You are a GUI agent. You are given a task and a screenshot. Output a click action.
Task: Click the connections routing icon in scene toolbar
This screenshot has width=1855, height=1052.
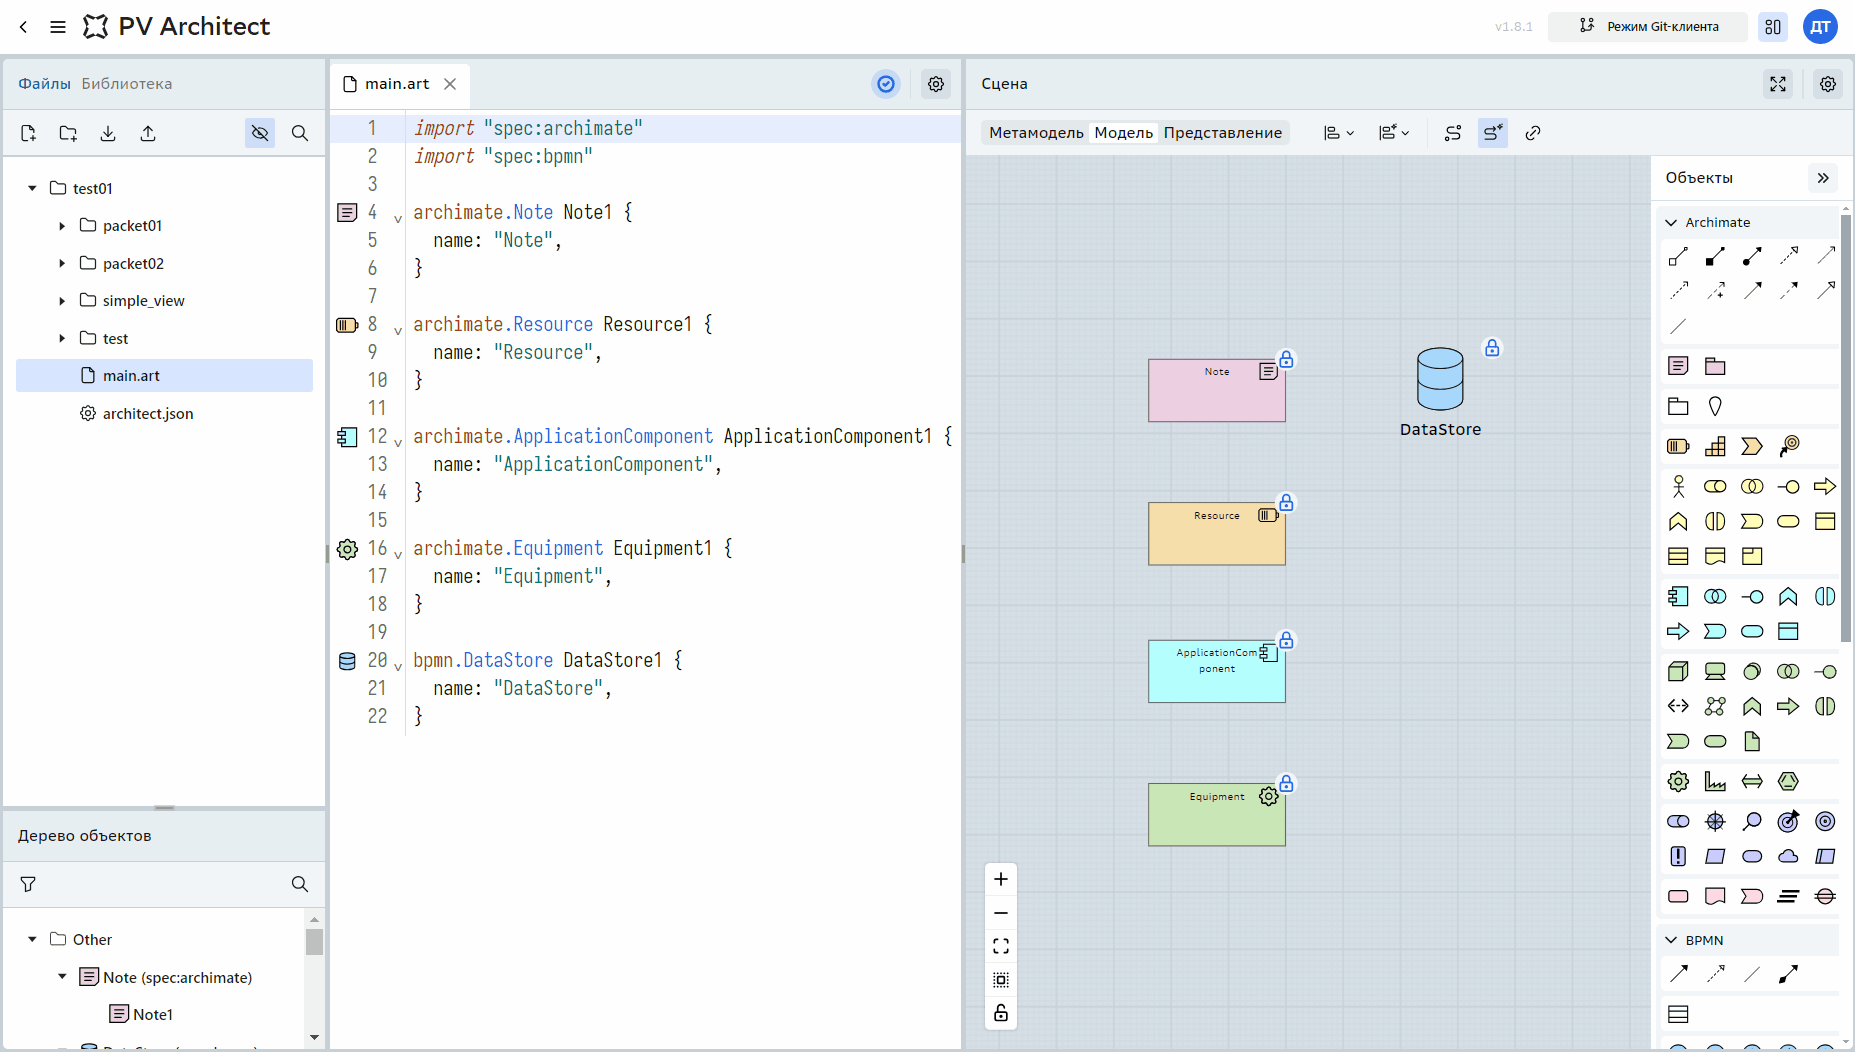[x=1453, y=133]
